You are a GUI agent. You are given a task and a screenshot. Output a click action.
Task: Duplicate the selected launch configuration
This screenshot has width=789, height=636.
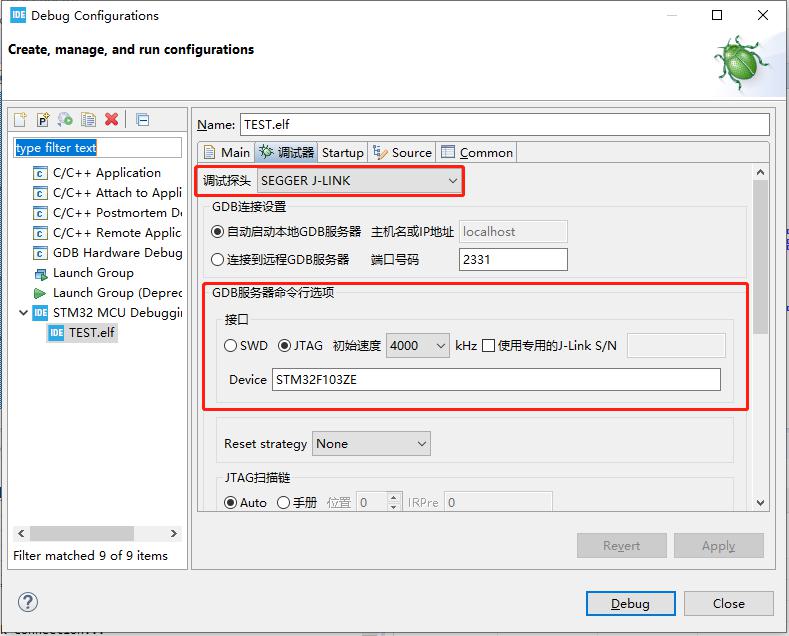tap(89, 120)
